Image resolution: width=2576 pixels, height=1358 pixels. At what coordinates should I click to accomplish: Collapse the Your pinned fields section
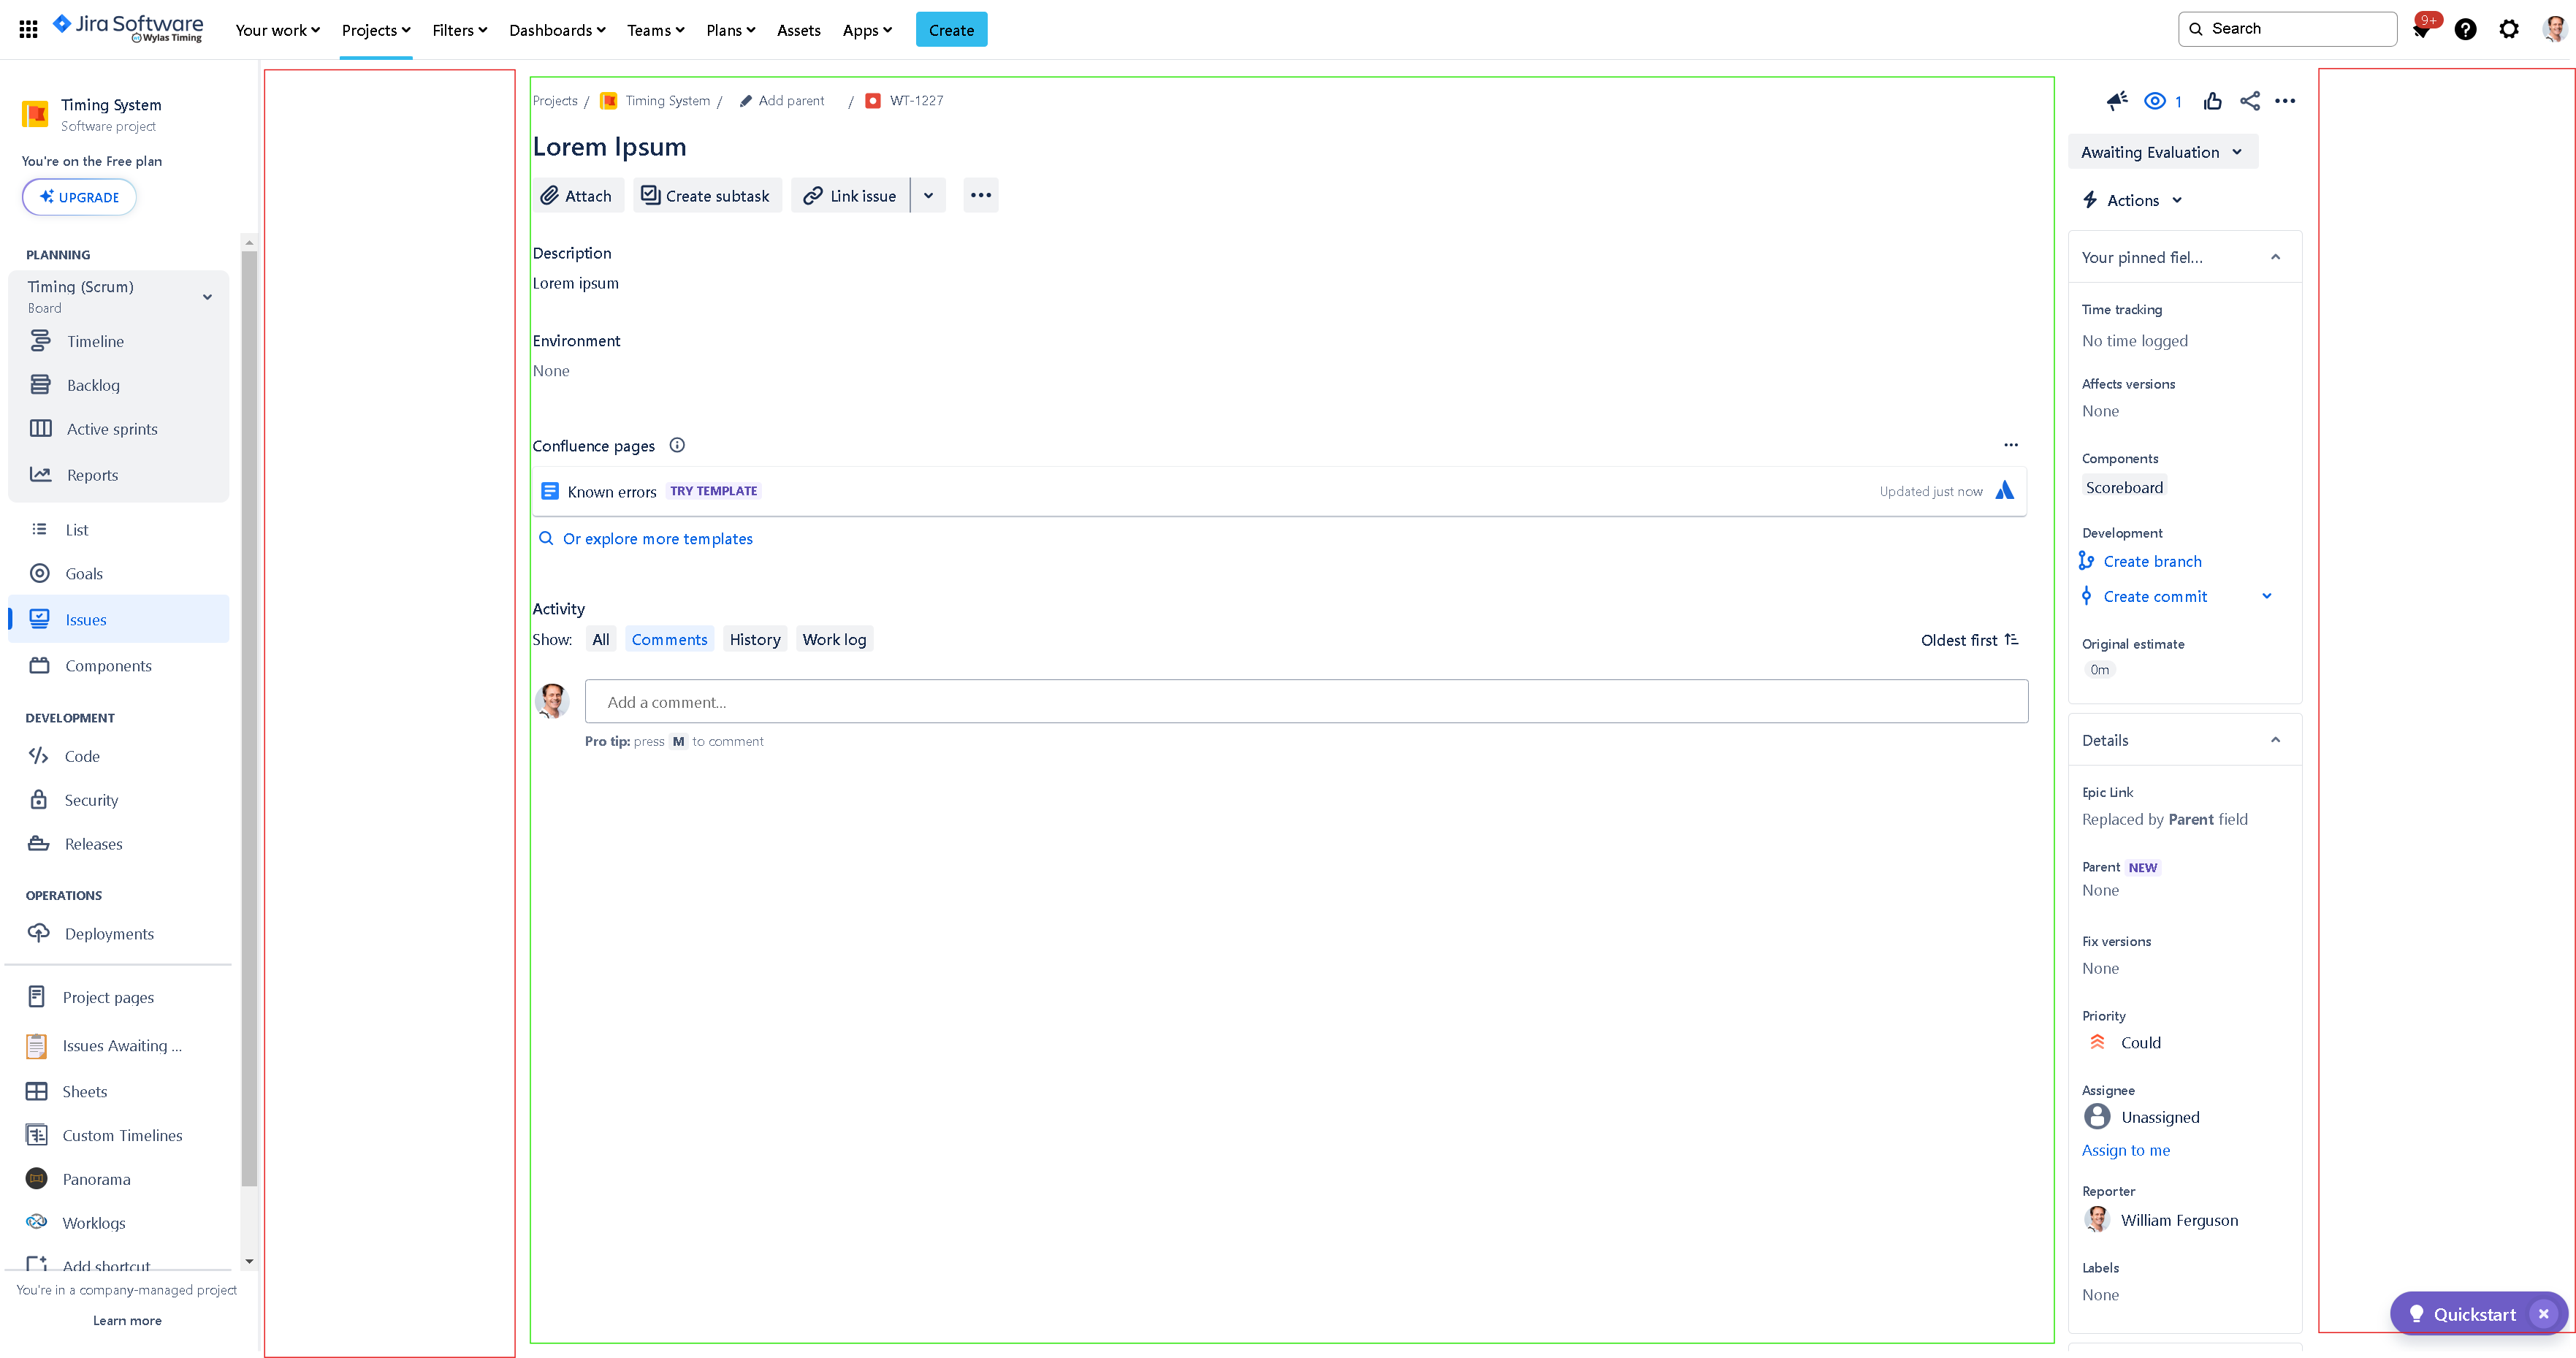pyautogui.click(x=2275, y=257)
